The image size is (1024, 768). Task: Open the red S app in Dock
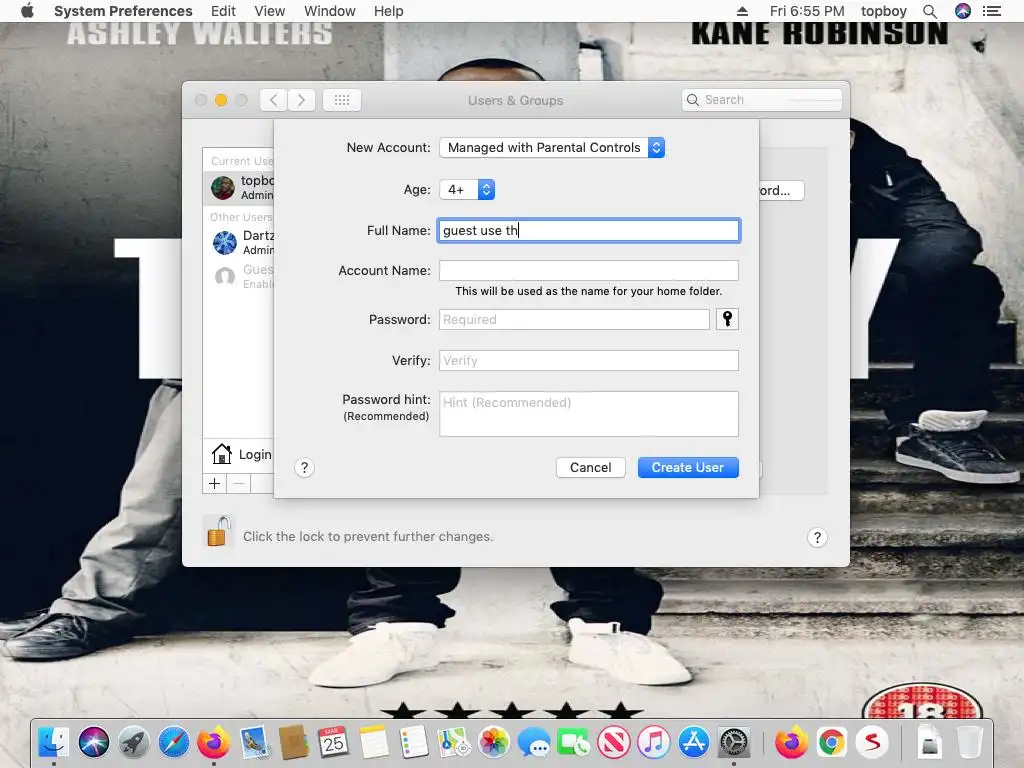tap(872, 743)
